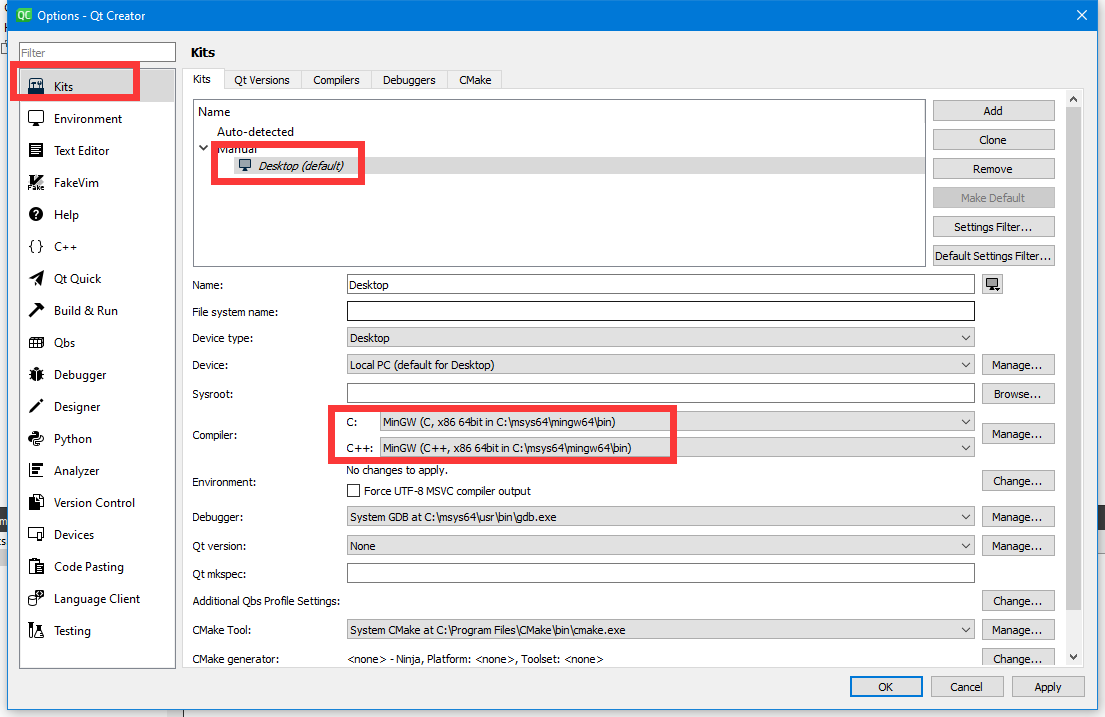Enable Force UTF-8 MSVC compiler output
1105x717 pixels.
tap(353, 491)
